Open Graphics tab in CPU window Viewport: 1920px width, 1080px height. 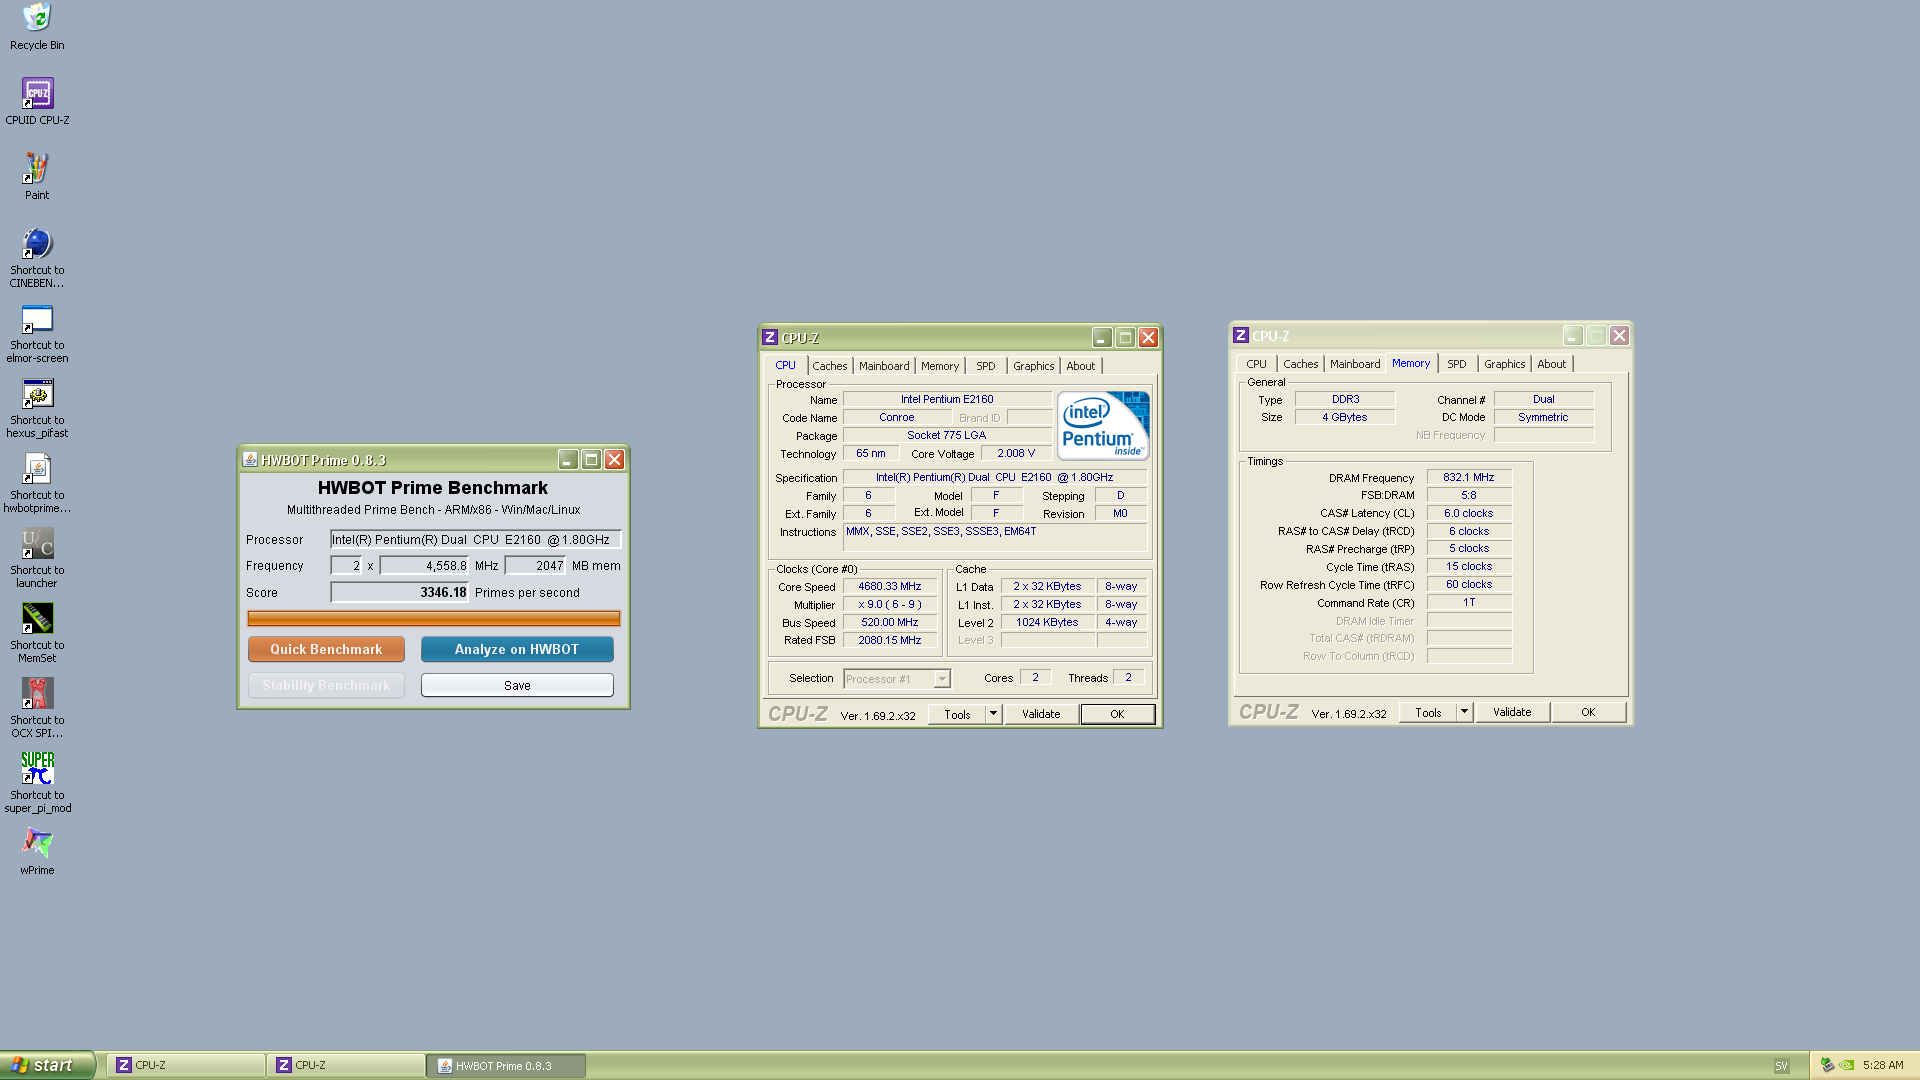pos(1033,366)
